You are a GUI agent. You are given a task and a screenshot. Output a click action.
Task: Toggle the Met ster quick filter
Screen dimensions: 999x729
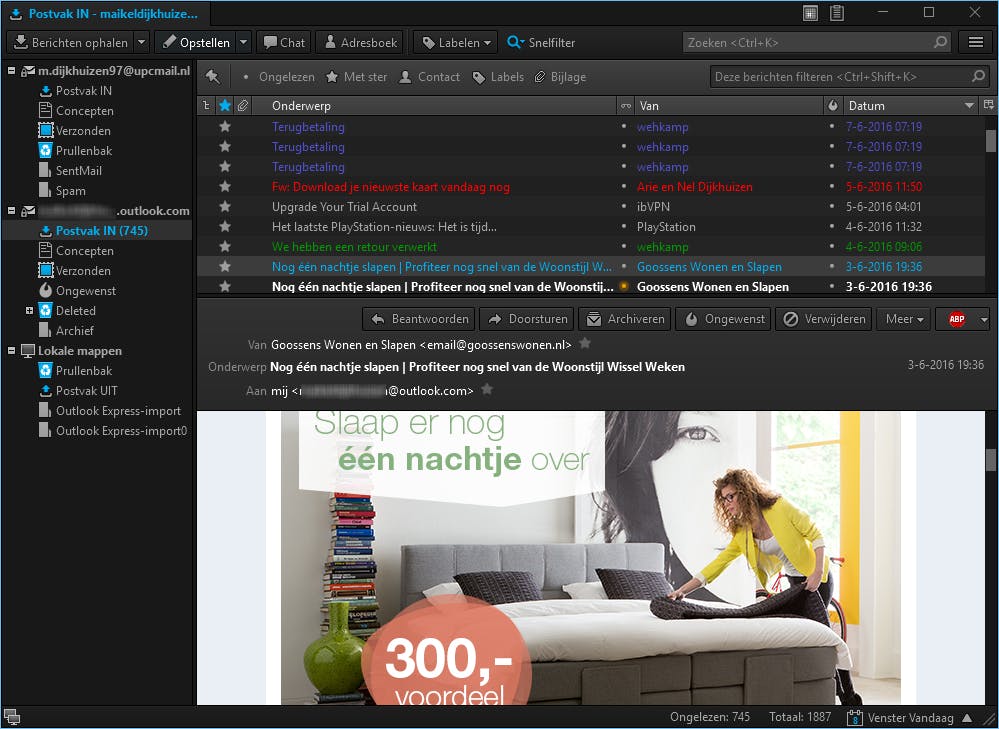coord(357,77)
